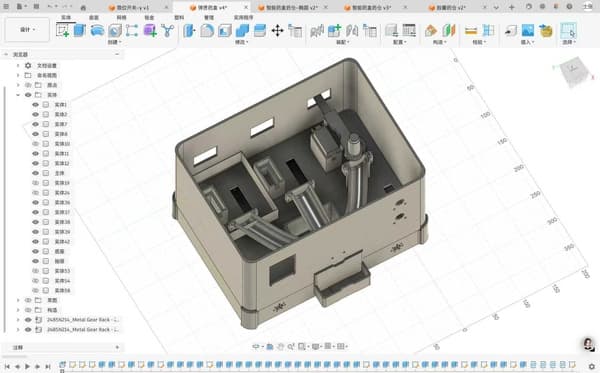Toggle visibility of body 实体7
This screenshot has width=600, height=373.
pos(36,124)
